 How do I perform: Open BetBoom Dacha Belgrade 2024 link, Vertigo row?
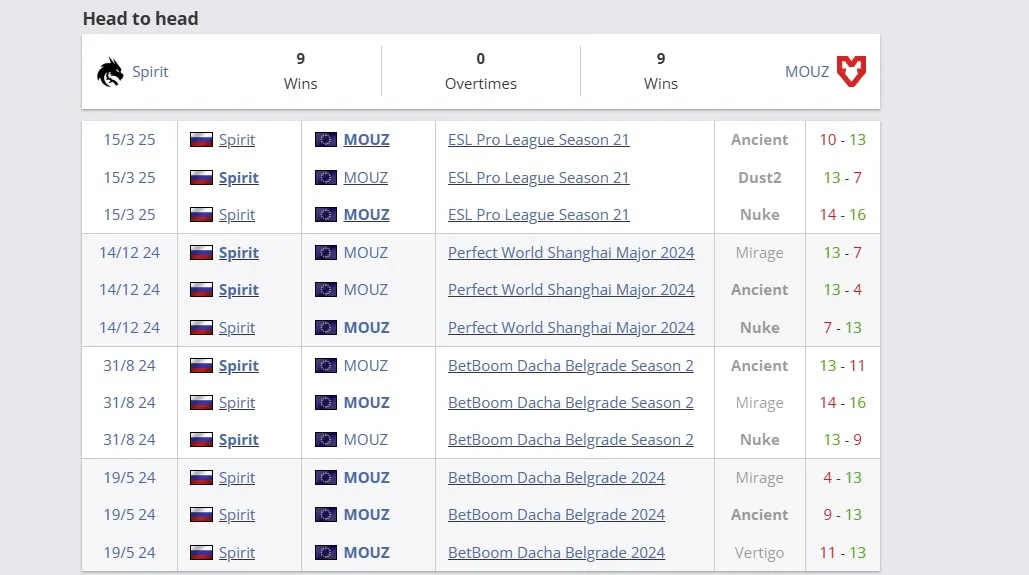coord(556,553)
